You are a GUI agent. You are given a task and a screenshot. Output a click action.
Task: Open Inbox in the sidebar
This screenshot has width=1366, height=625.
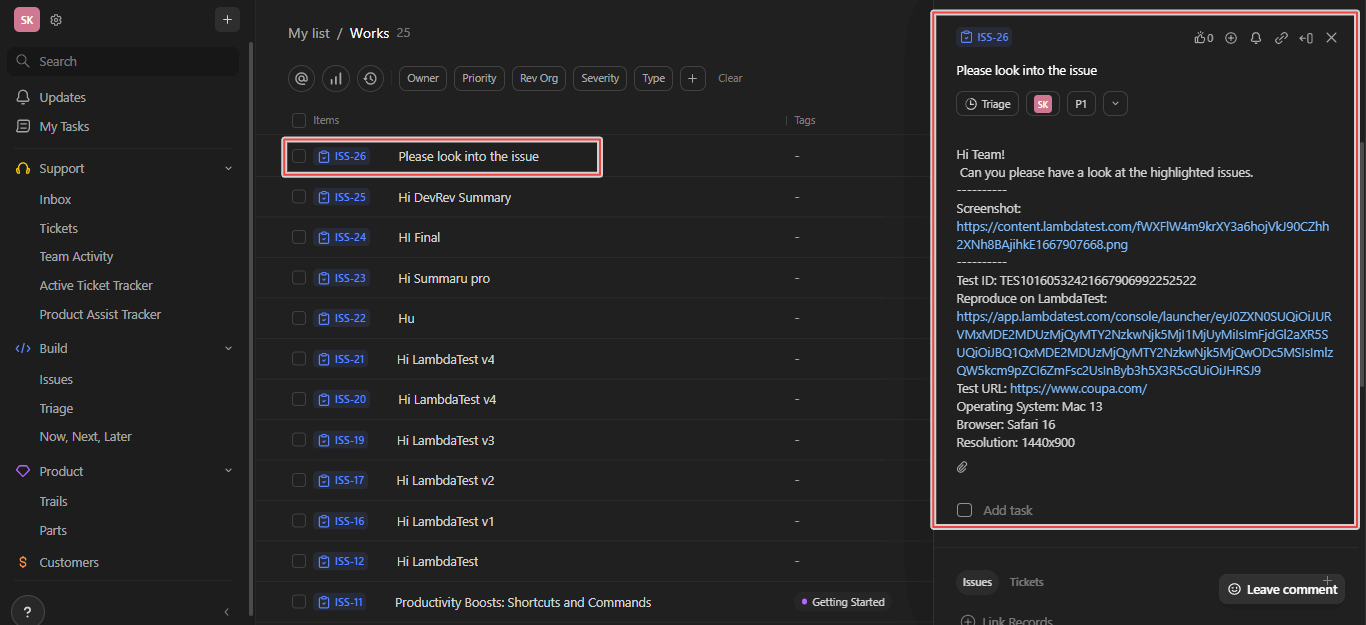55,199
